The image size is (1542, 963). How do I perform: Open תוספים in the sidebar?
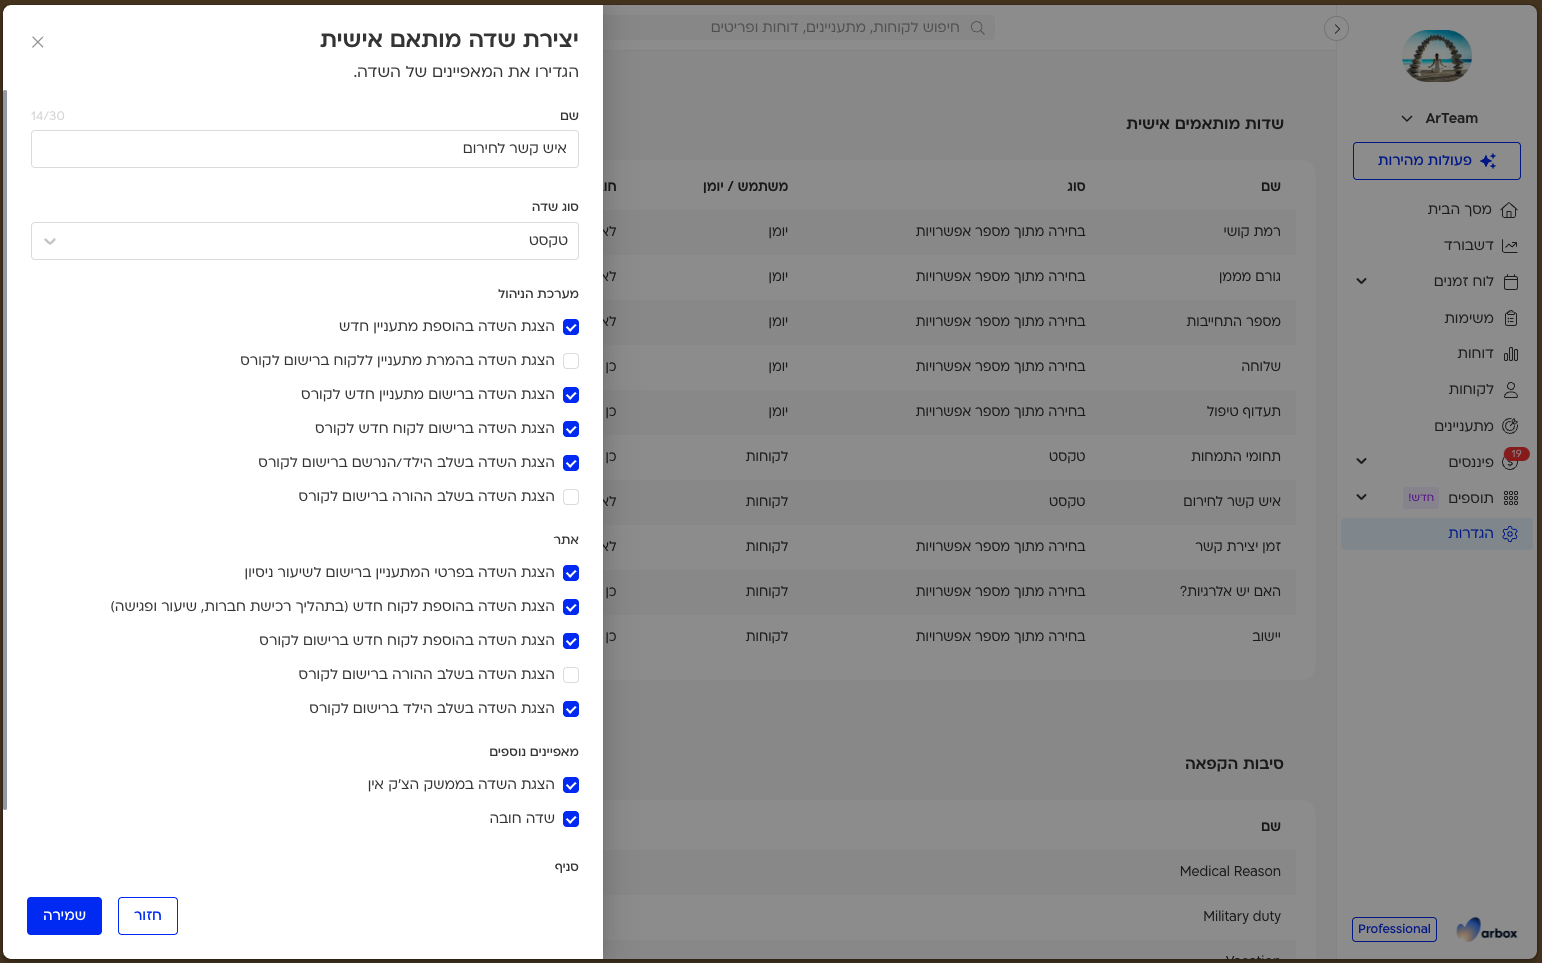pos(1471,498)
